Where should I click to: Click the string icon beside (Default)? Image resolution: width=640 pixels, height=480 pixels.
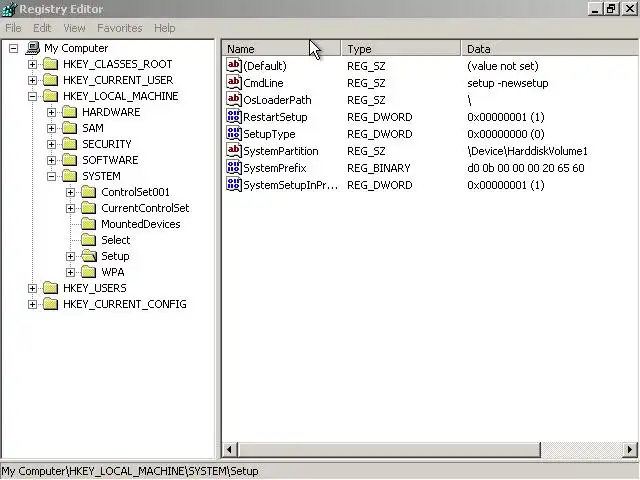pyautogui.click(x=234, y=65)
